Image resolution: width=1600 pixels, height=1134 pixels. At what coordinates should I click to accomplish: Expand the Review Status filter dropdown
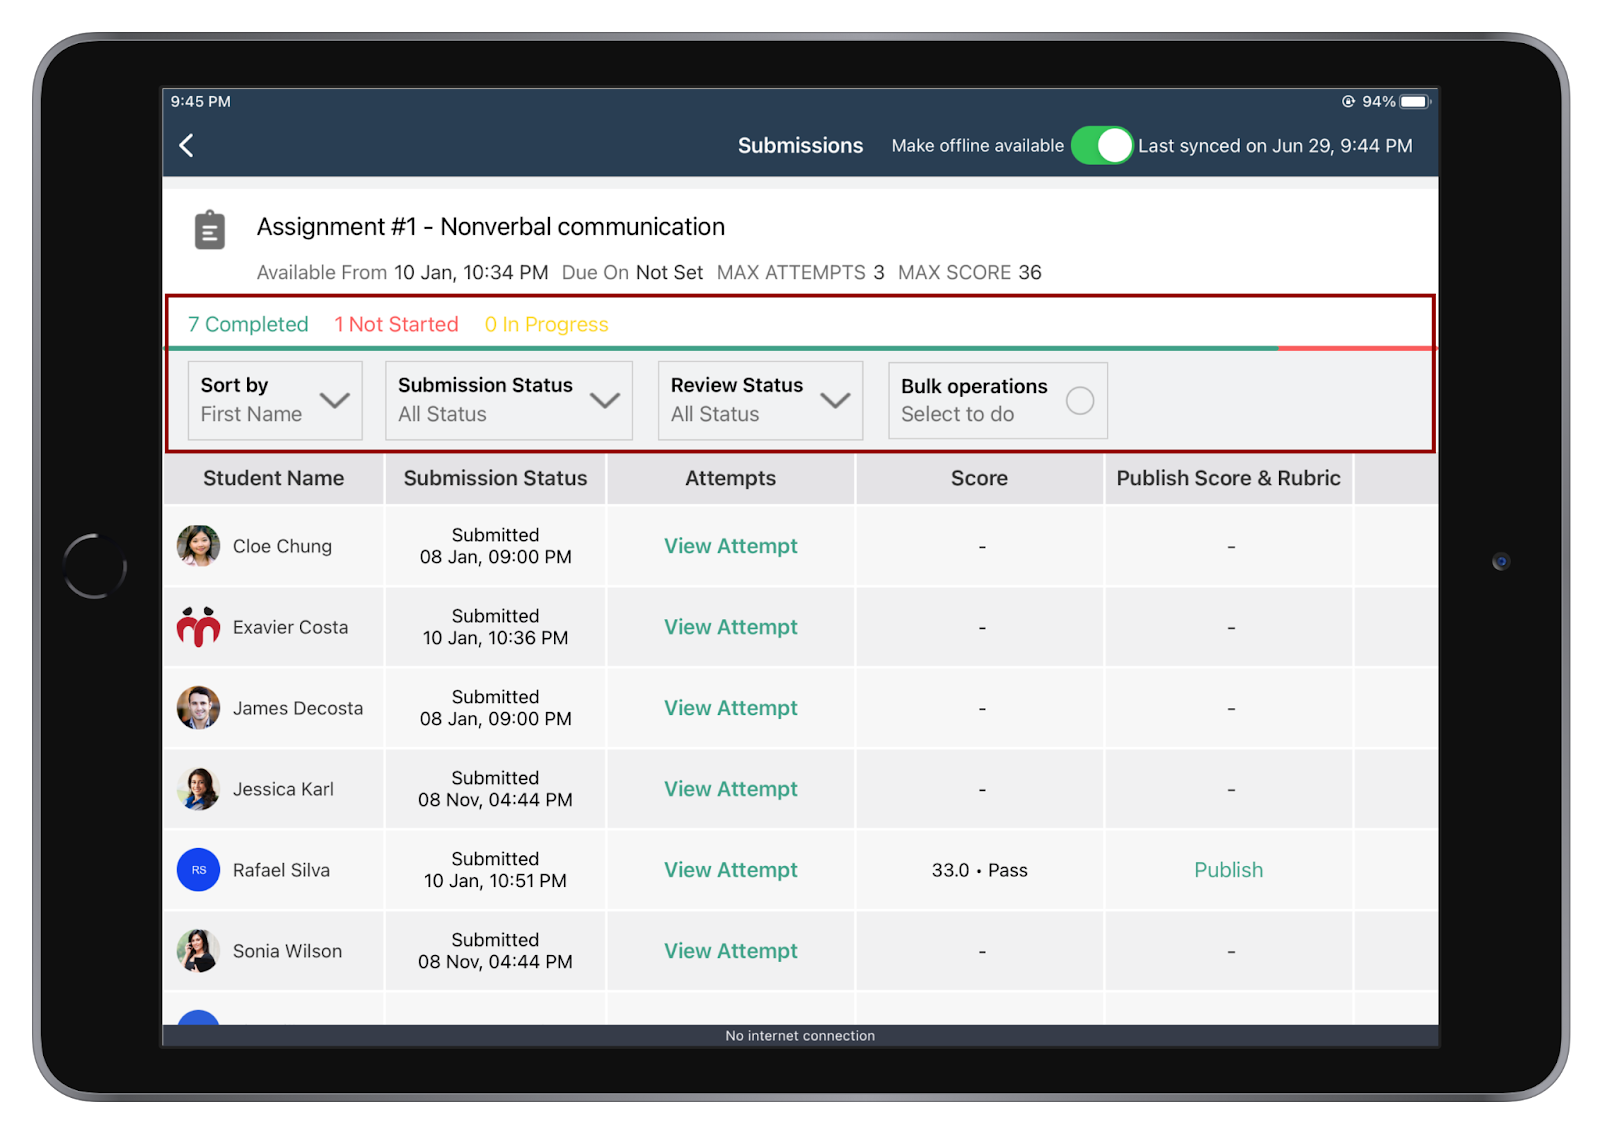coord(760,400)
